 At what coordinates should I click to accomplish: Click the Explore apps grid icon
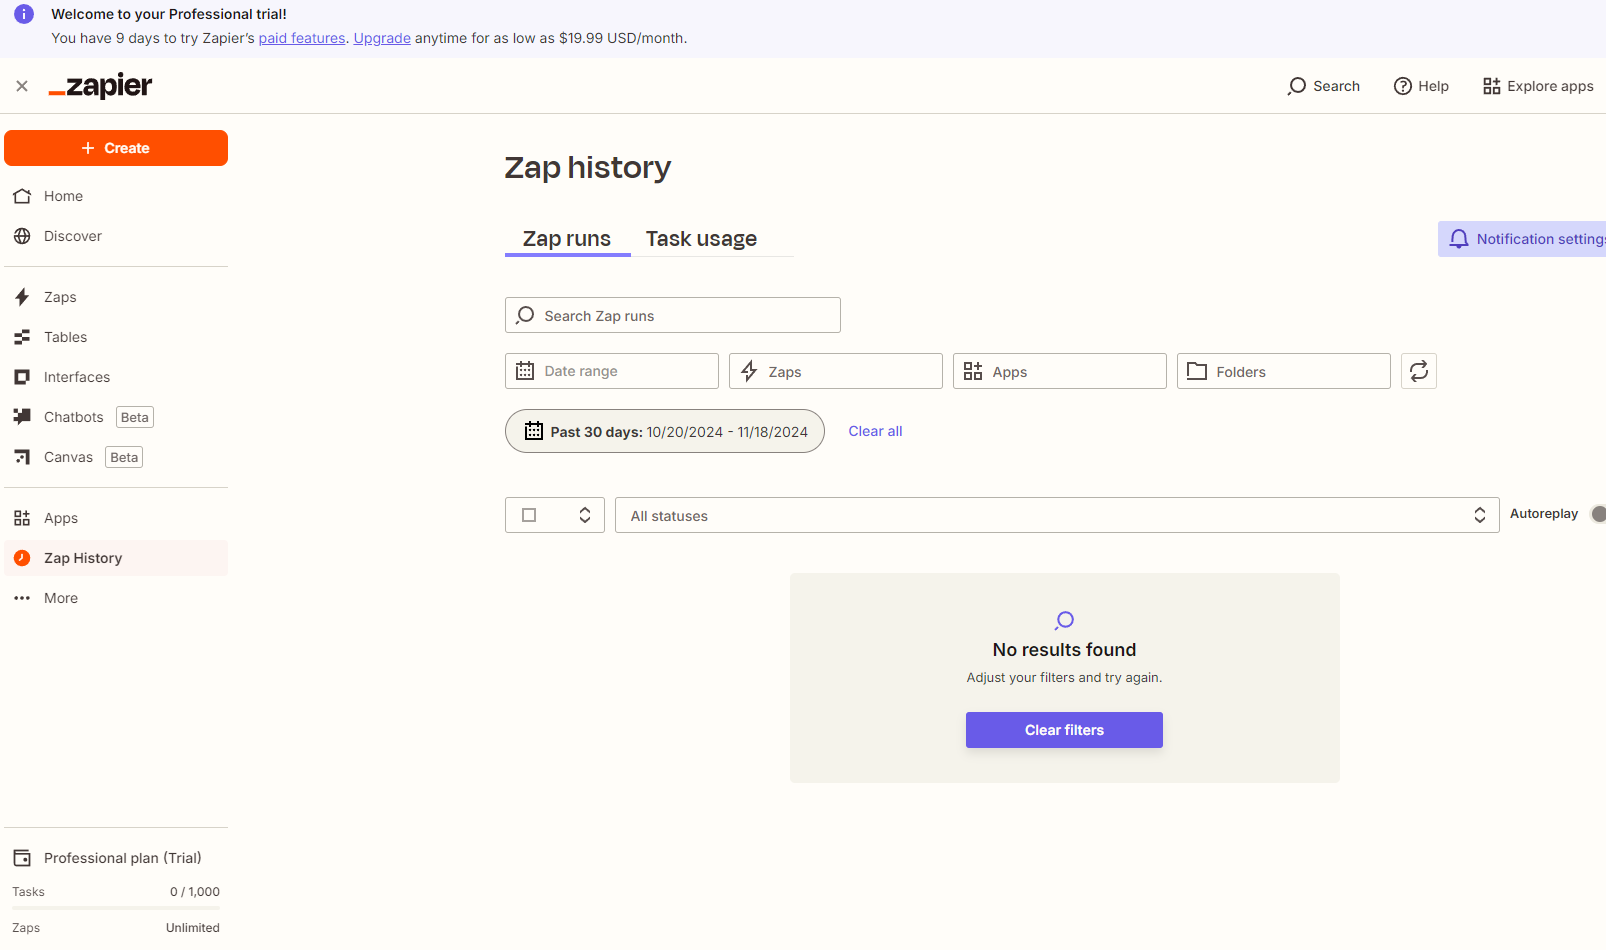click(1492, 86)
